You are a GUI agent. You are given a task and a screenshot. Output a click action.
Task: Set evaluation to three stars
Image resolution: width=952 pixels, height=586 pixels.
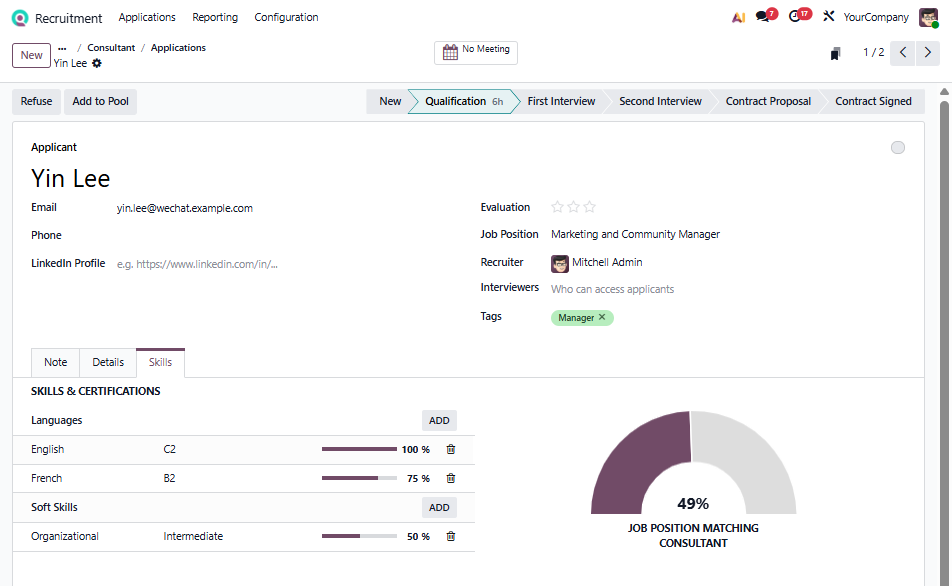590,207
